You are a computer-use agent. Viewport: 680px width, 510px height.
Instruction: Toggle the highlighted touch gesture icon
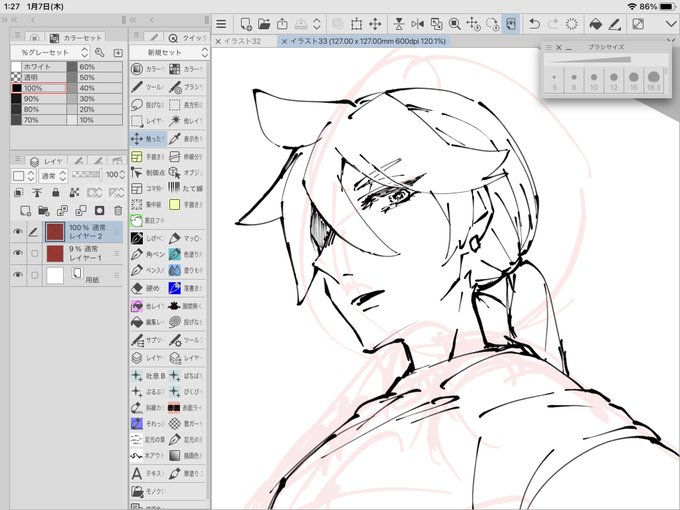coord(511,24)
